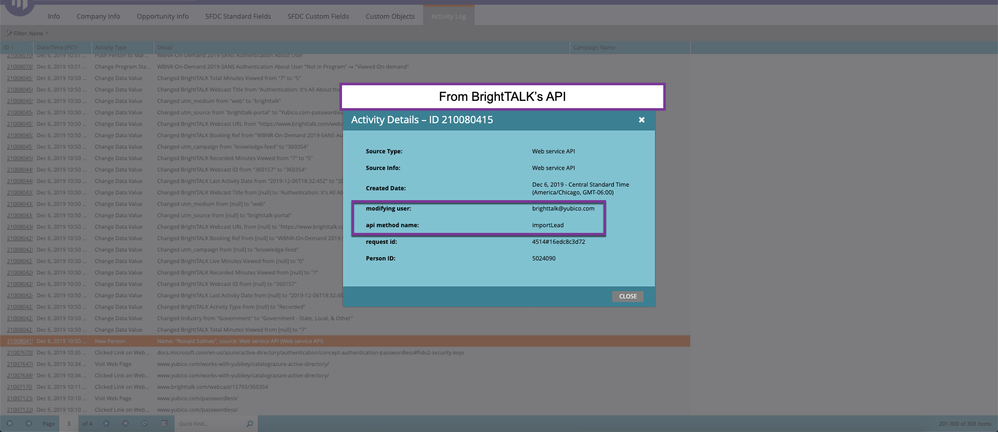998x432 pixels.
Task: Click the CLOSE button in Activity Details
Action: [x=628, y=296]
